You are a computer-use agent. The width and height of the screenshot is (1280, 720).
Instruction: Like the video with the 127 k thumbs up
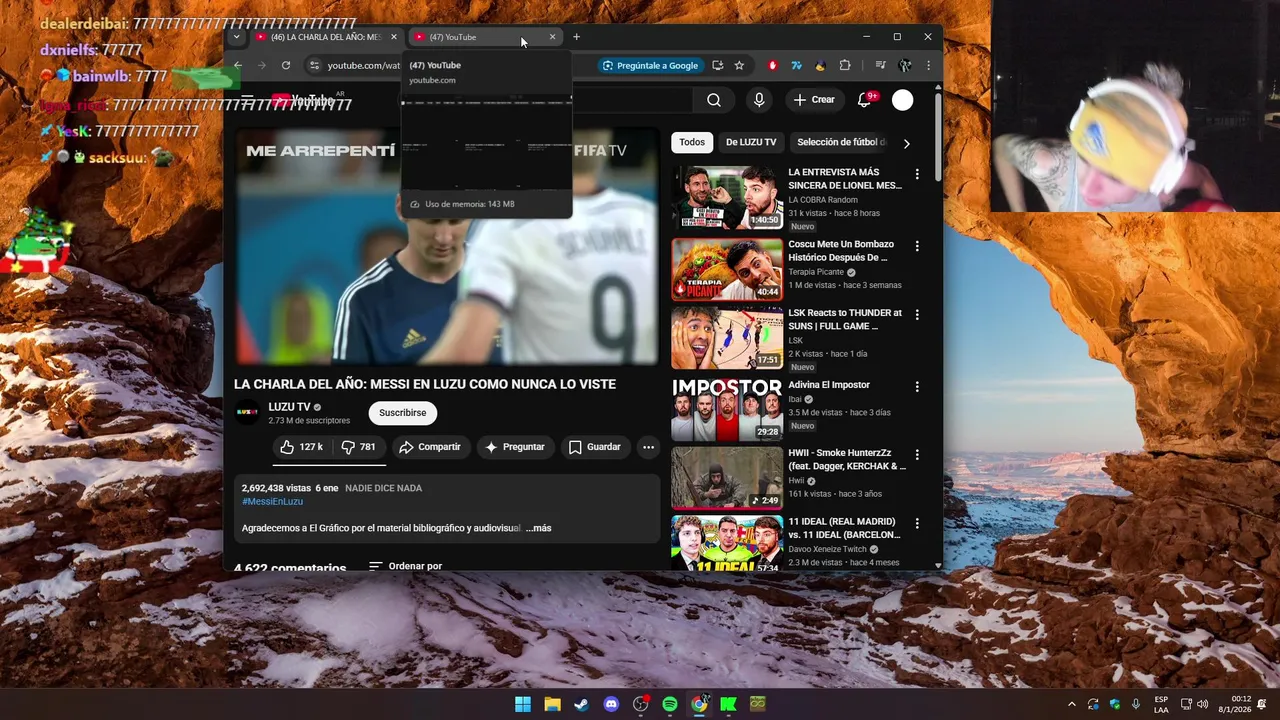tap(302, 447)
